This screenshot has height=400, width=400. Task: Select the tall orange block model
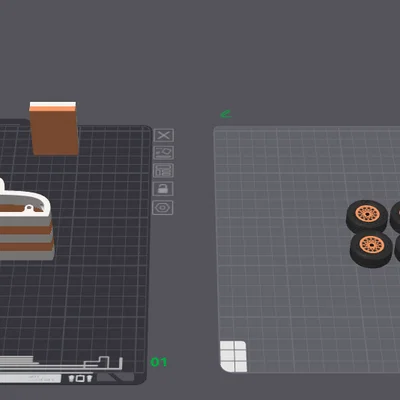(54, 128)
